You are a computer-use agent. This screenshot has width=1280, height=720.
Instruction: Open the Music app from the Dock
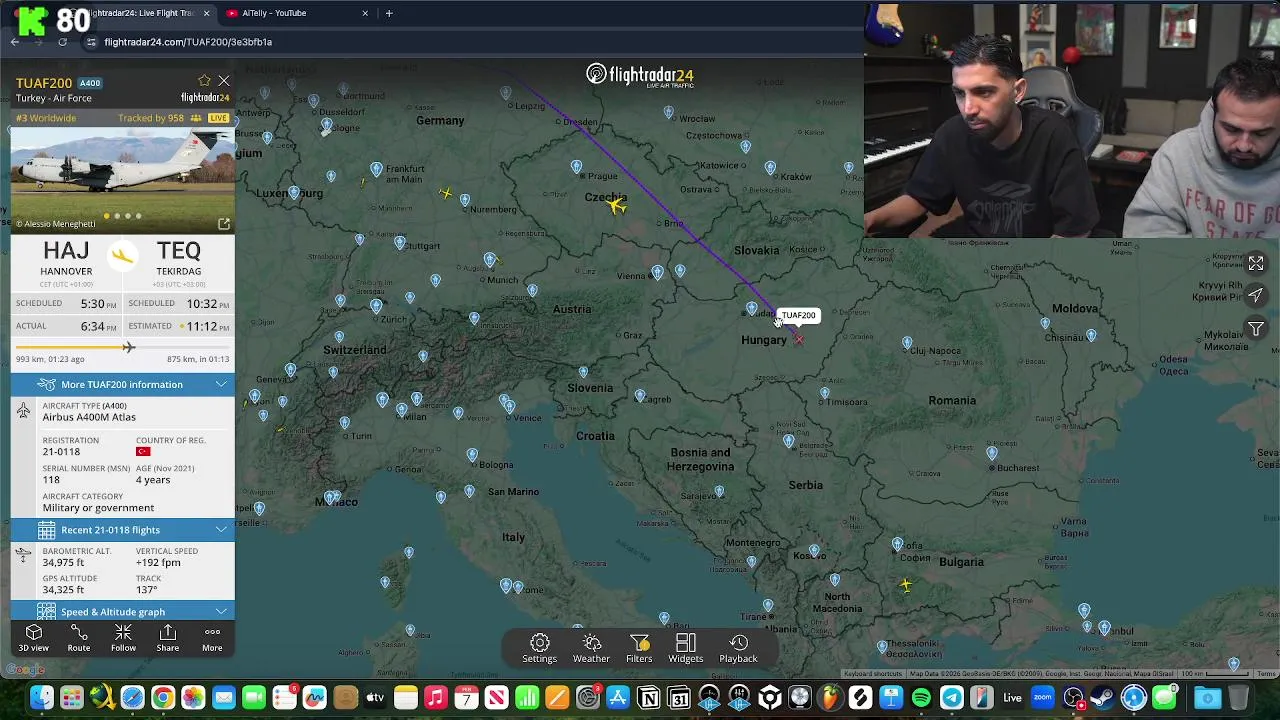436,698
